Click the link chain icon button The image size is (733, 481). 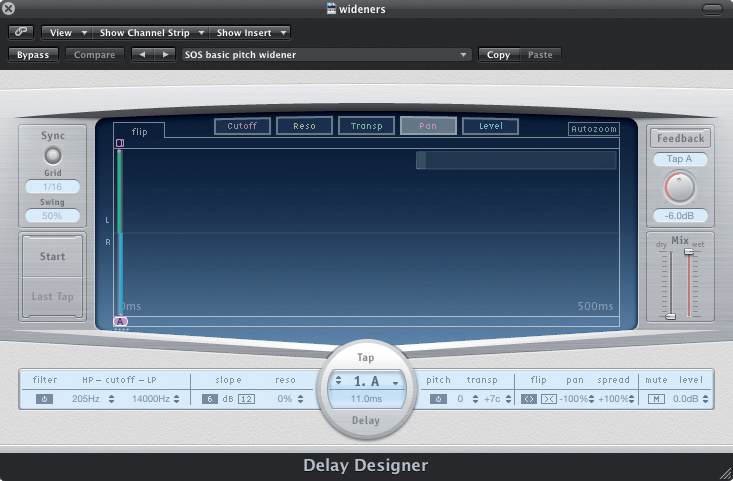(21, 32)
